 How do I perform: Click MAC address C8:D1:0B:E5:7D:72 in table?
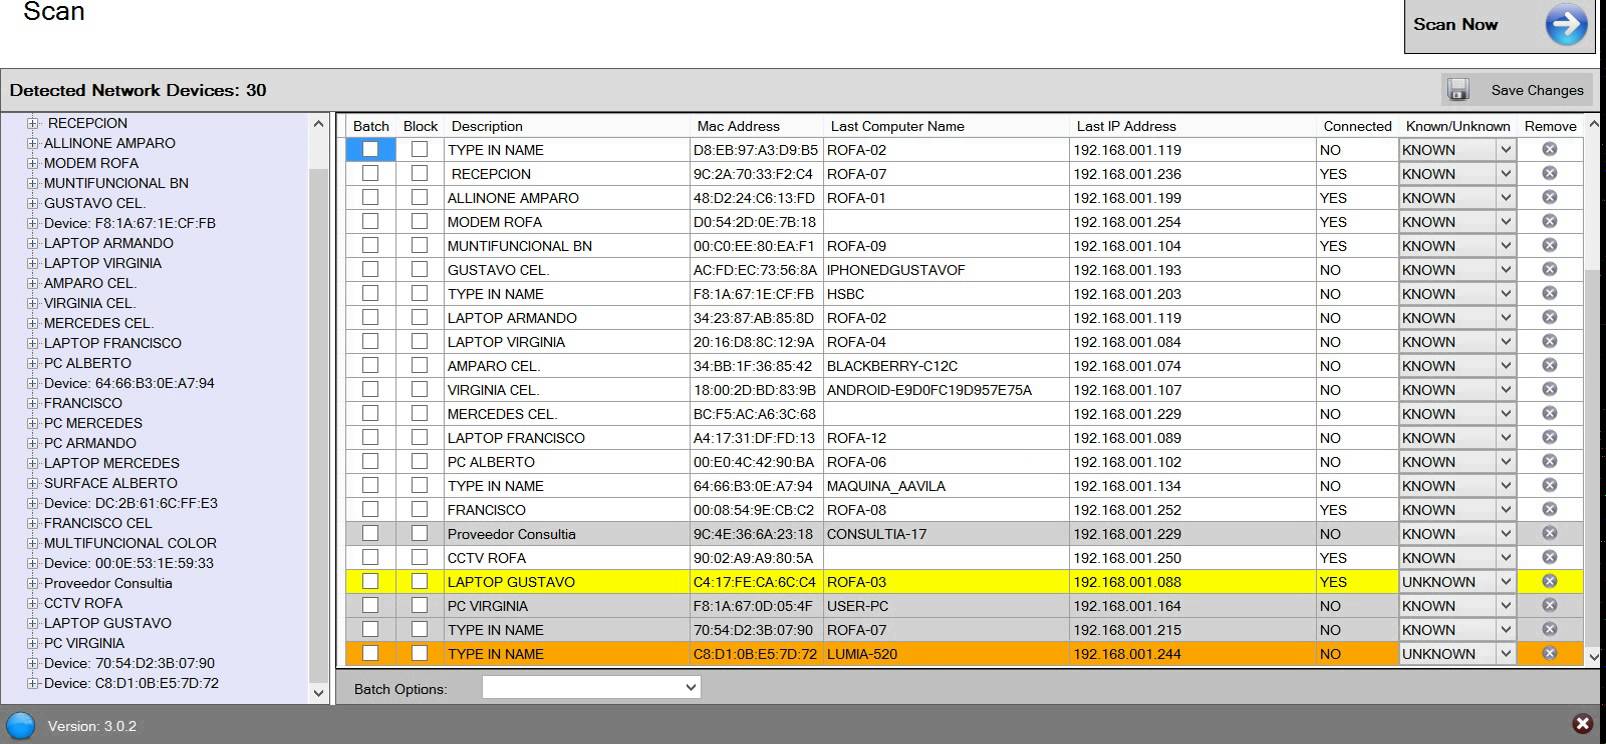tap(755, 654)
